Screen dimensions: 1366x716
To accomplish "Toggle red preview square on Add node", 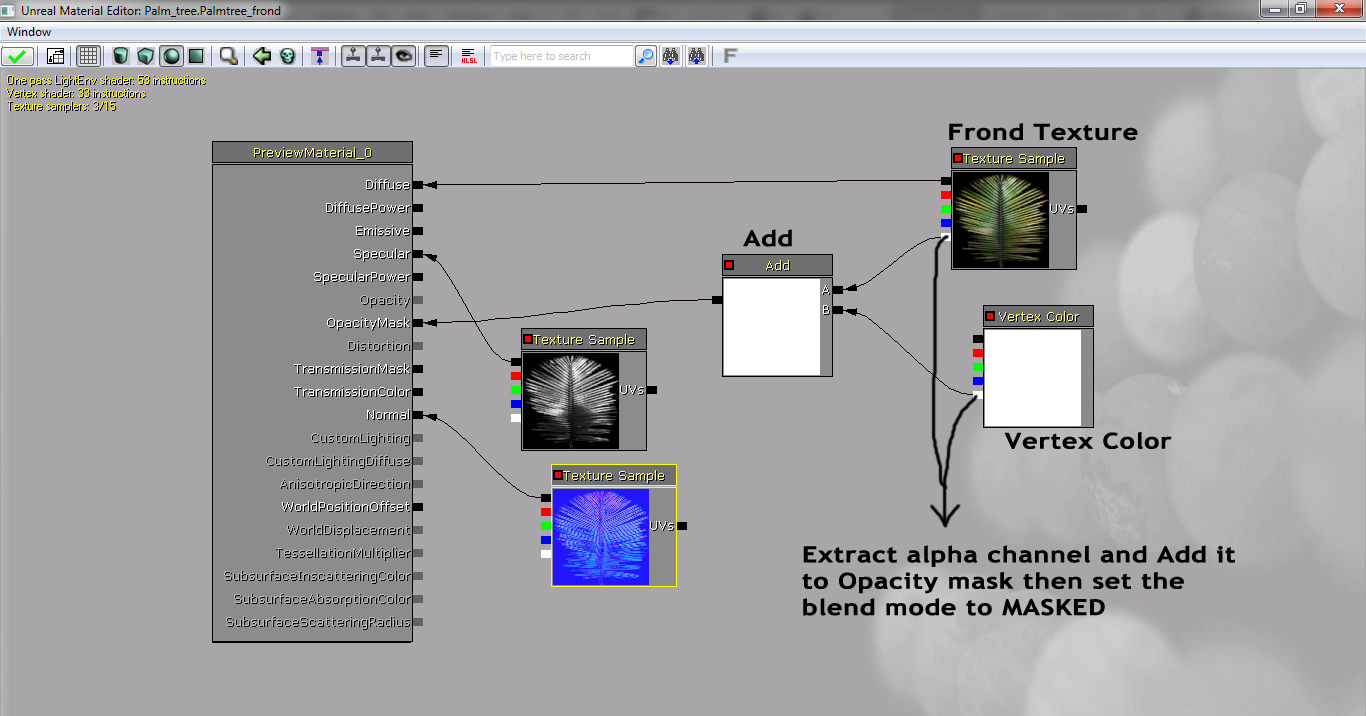I will click(x=729, y=265).
